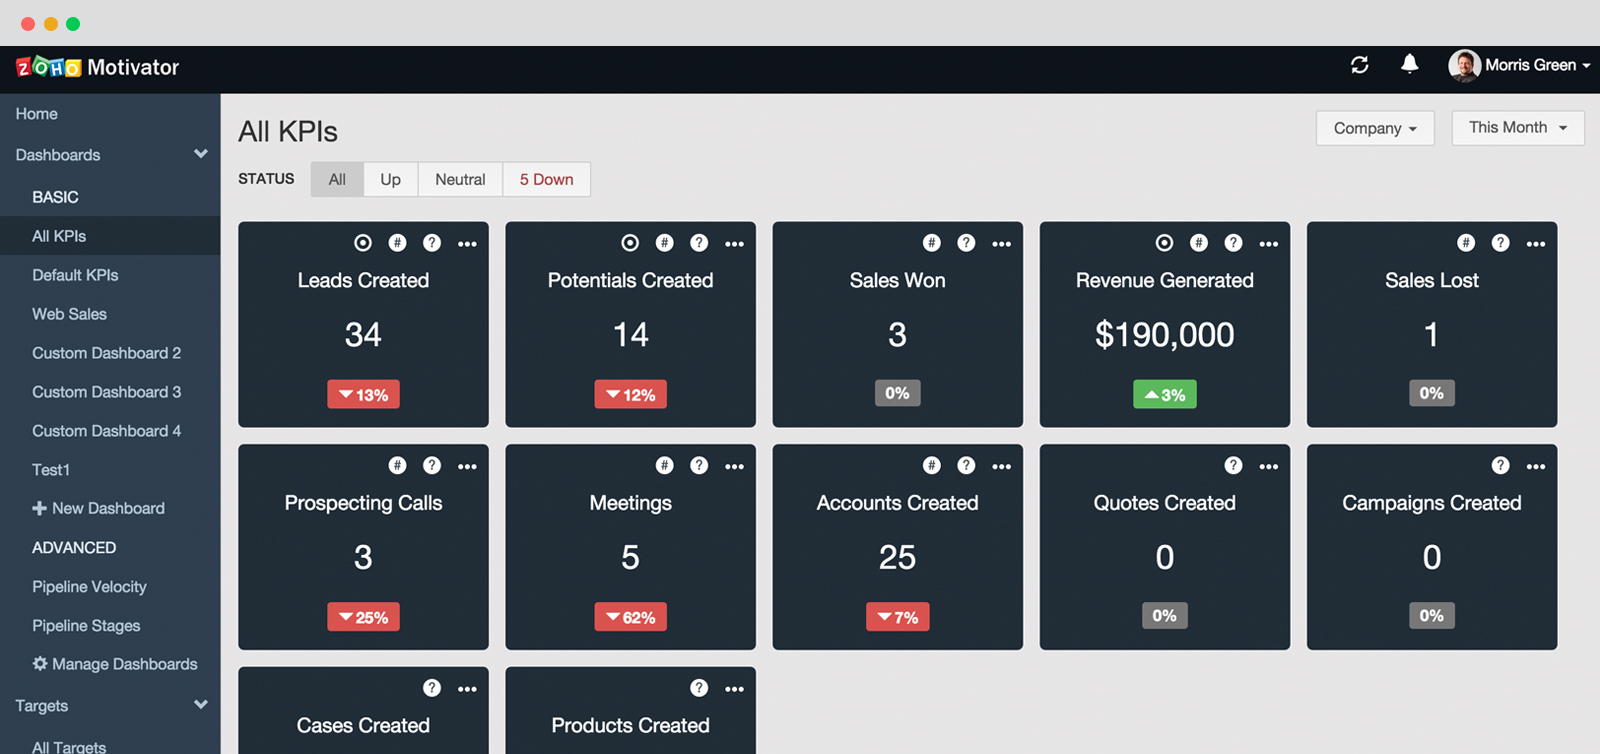Click hash icon on Meetings card
The width and height of the screenshot is (1600, 754).
point(664,466)
